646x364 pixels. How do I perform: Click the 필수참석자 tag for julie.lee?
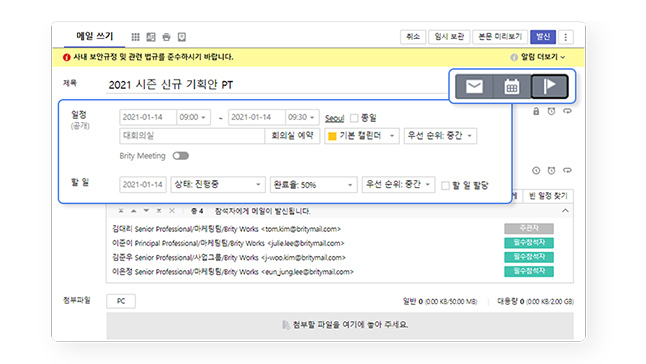[529, 243]
